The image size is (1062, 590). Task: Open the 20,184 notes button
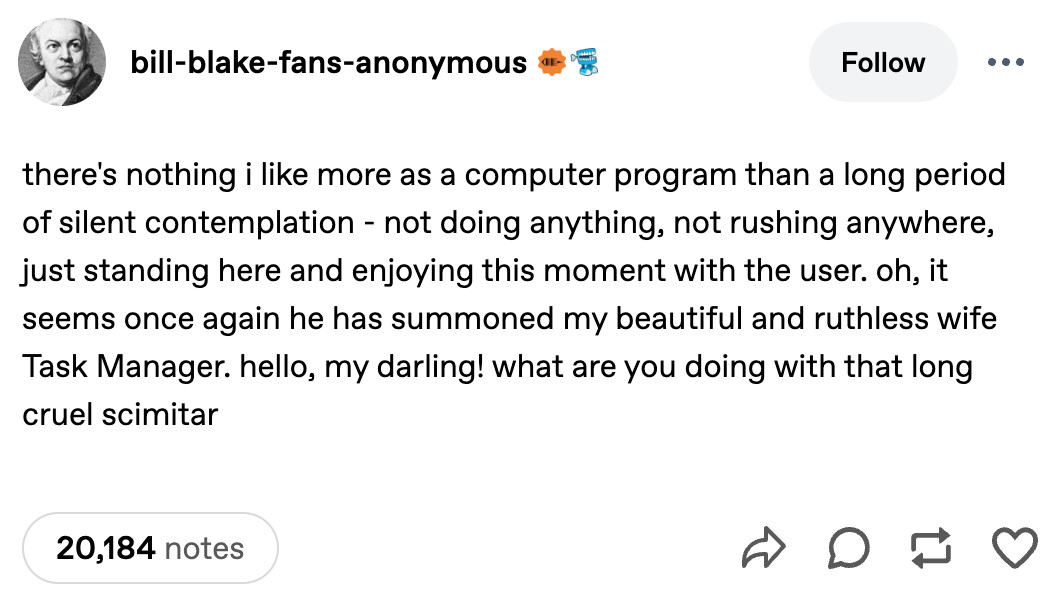click(150, 548)
